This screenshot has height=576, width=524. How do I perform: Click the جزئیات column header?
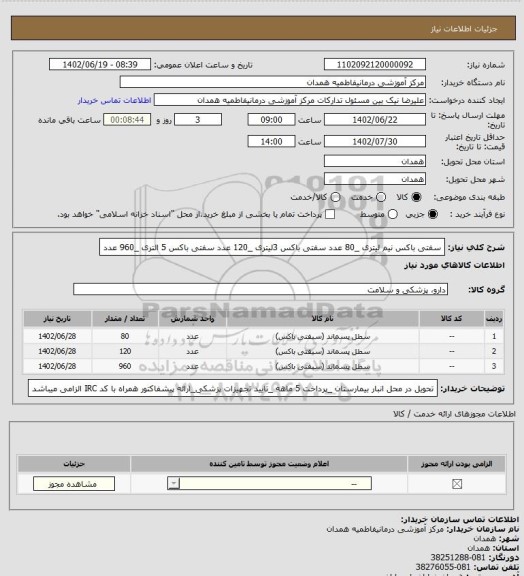point(74,464)
